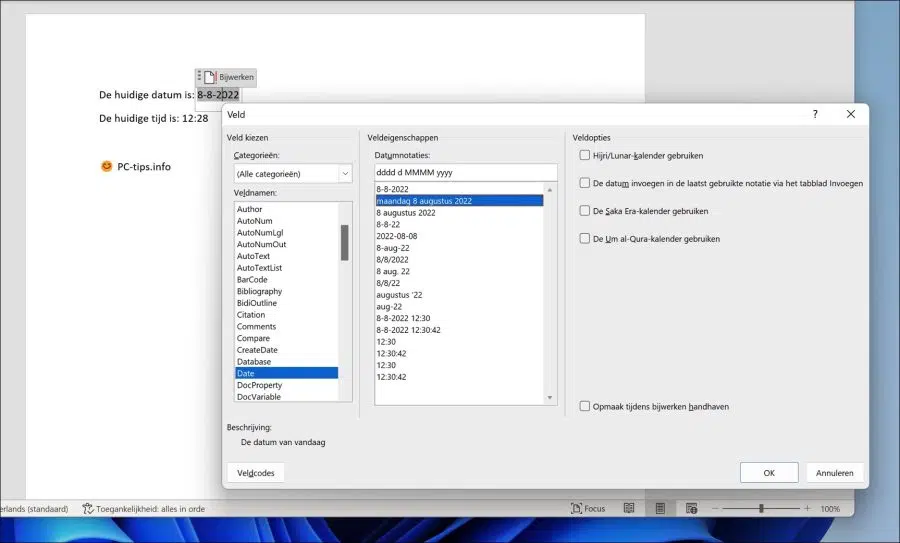Open the help question mark in Veld dialog
This screenshot has height=543, width=900.
point(815,114)
